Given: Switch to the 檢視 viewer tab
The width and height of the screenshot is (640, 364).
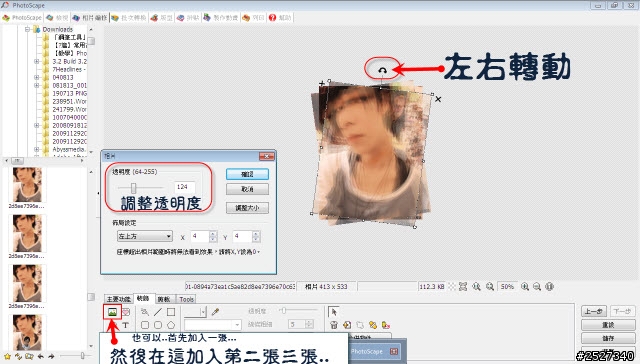Looking at the screenshot, I should pos(57,18).
